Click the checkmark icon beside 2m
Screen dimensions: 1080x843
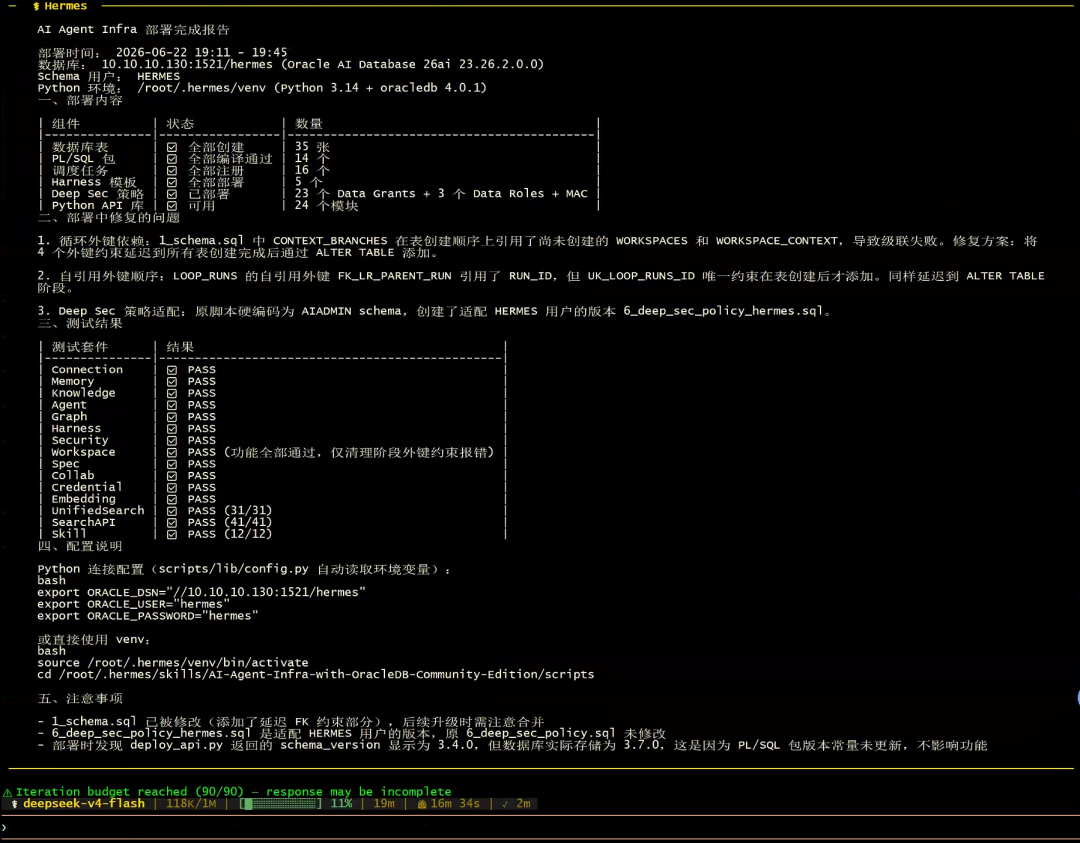click(x=505, y=804)
